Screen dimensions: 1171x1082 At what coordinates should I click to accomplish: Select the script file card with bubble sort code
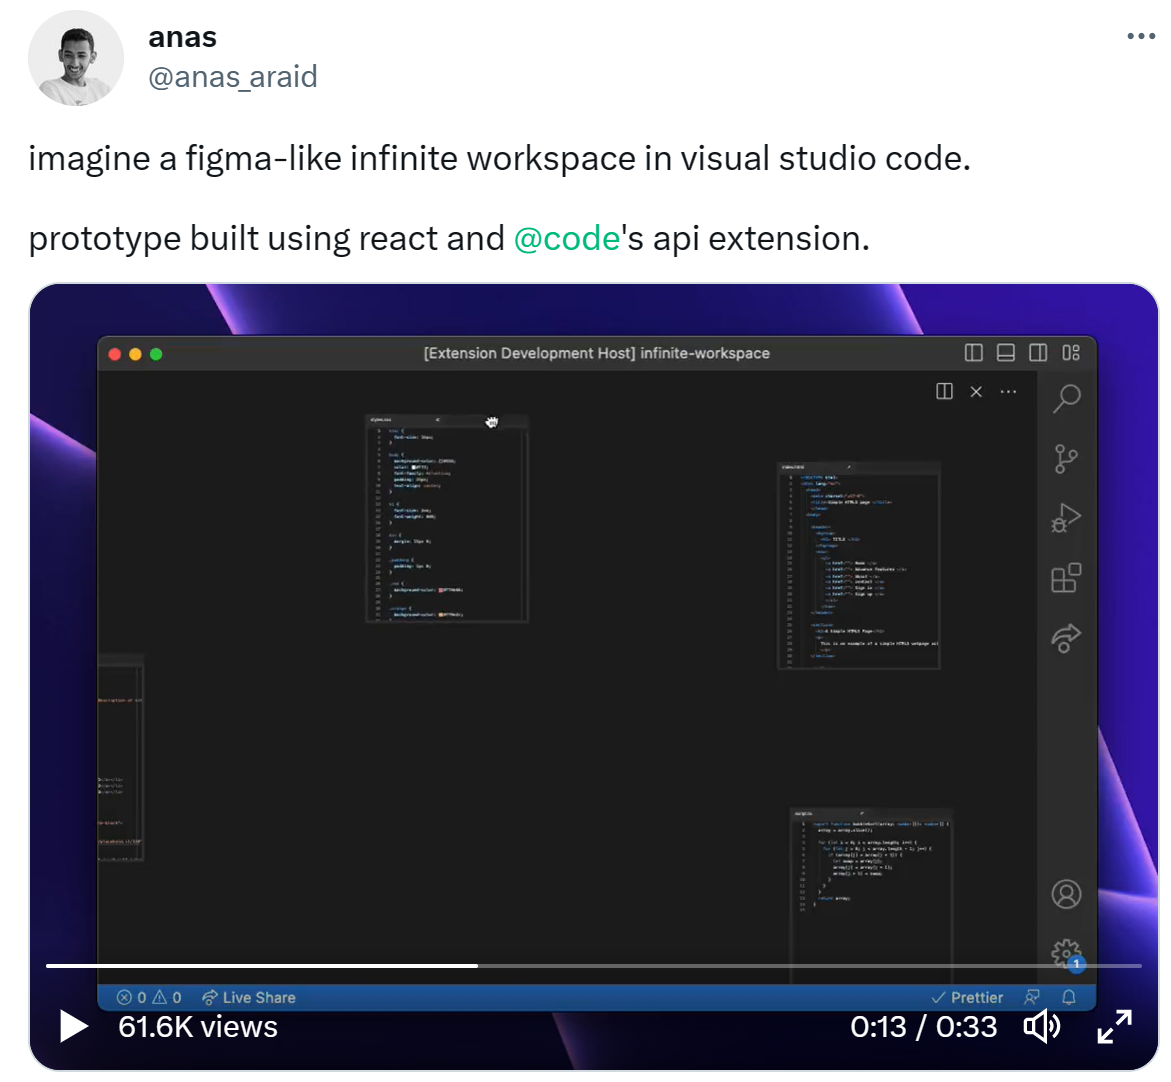tap(872, 895)
